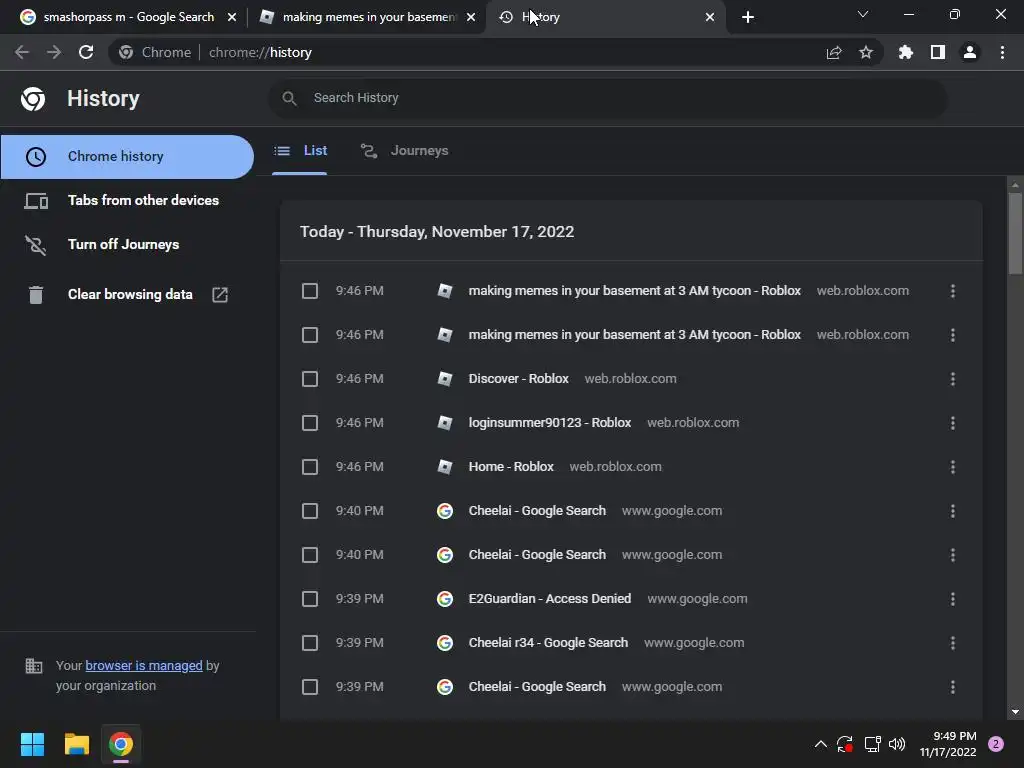The image size is (1024, 768).
Task: Check the second 'making memes' history entry box
Action: click(310, 335)
